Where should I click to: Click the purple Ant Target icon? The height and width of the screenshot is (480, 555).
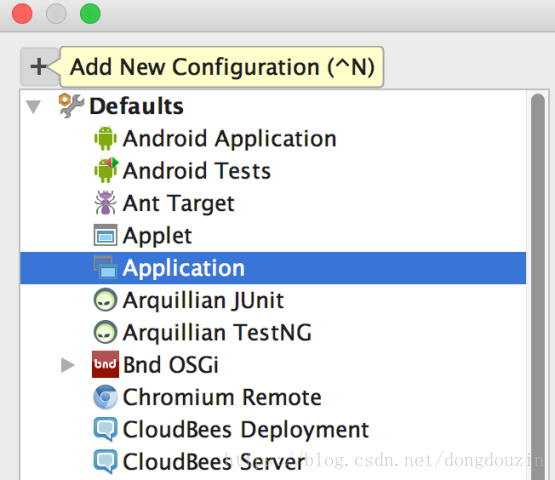(105, 203)
